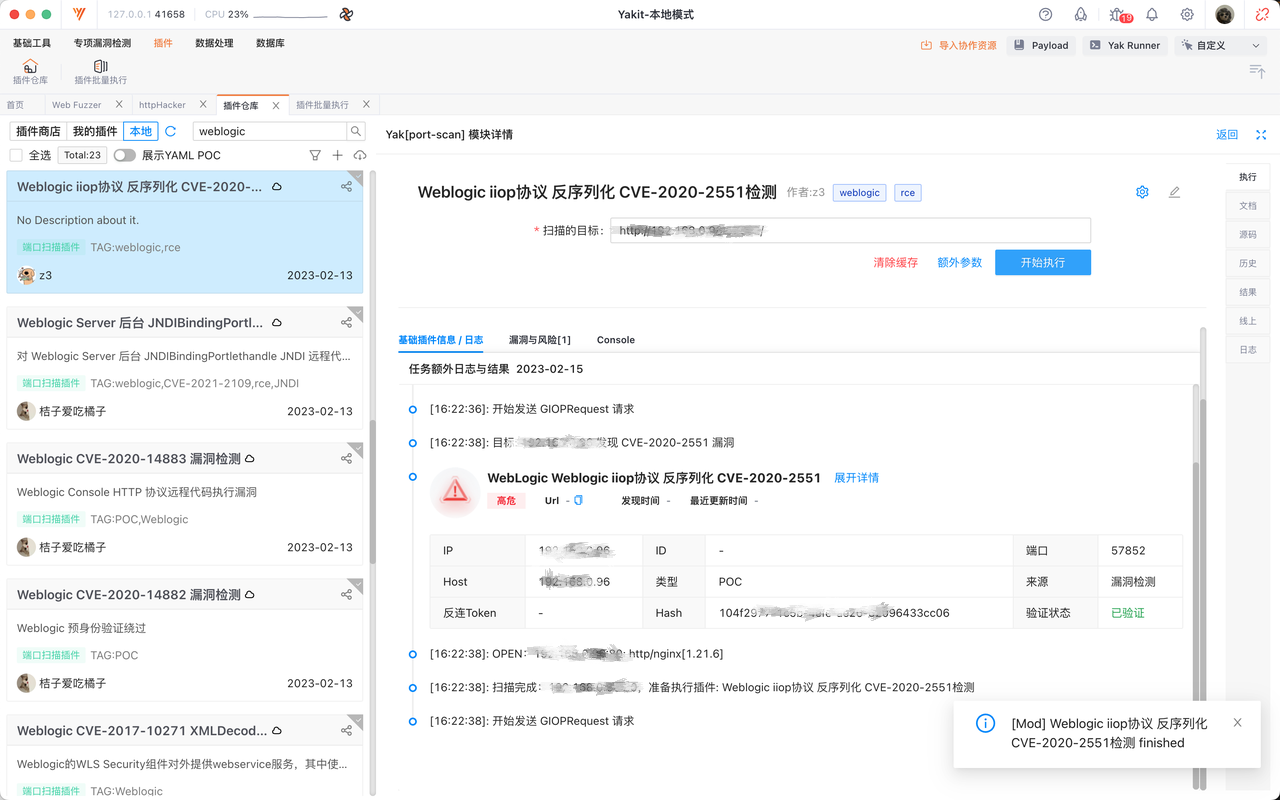This screenshot has width=1280, height=800.
Task: Switch to the Web Fuzzer tab
Action: (x=77, y=104)
